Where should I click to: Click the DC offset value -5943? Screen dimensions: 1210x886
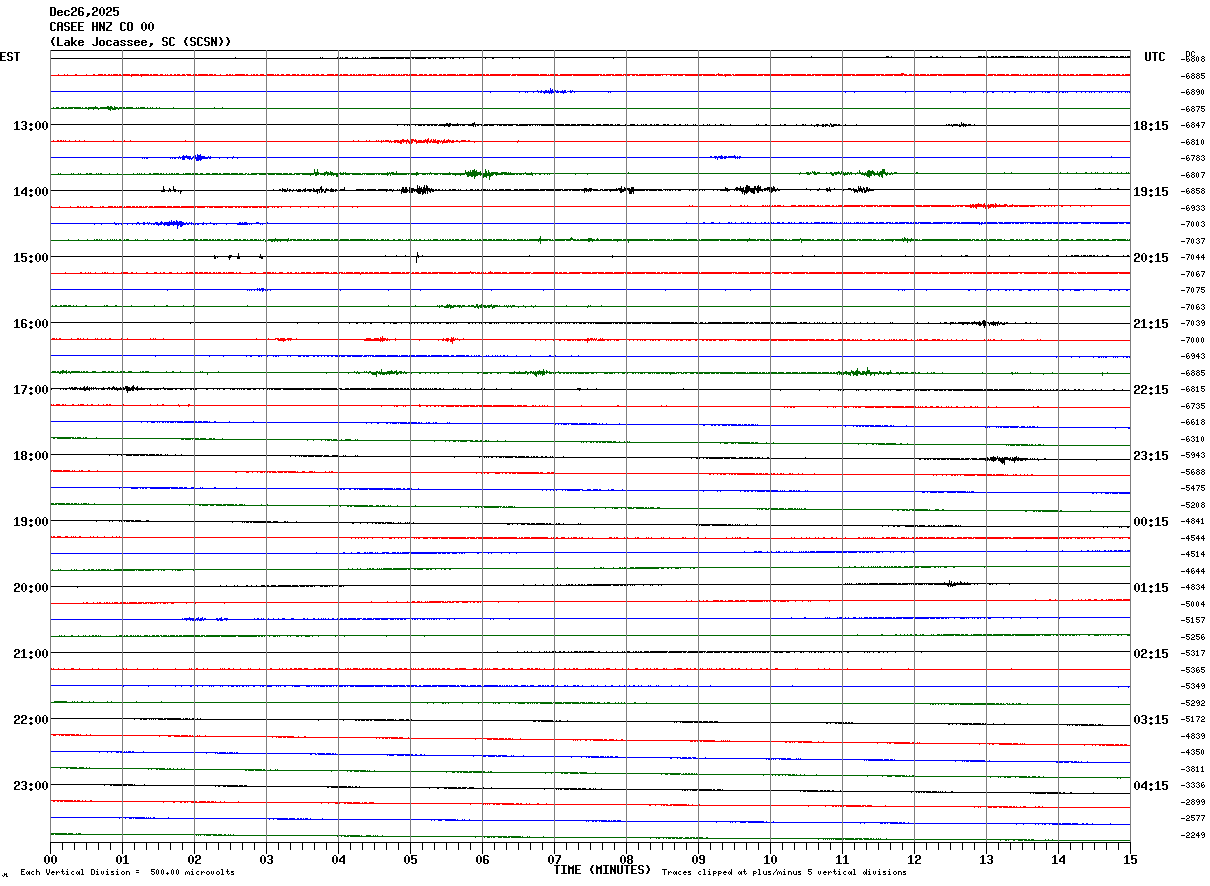pos(1193,456)
